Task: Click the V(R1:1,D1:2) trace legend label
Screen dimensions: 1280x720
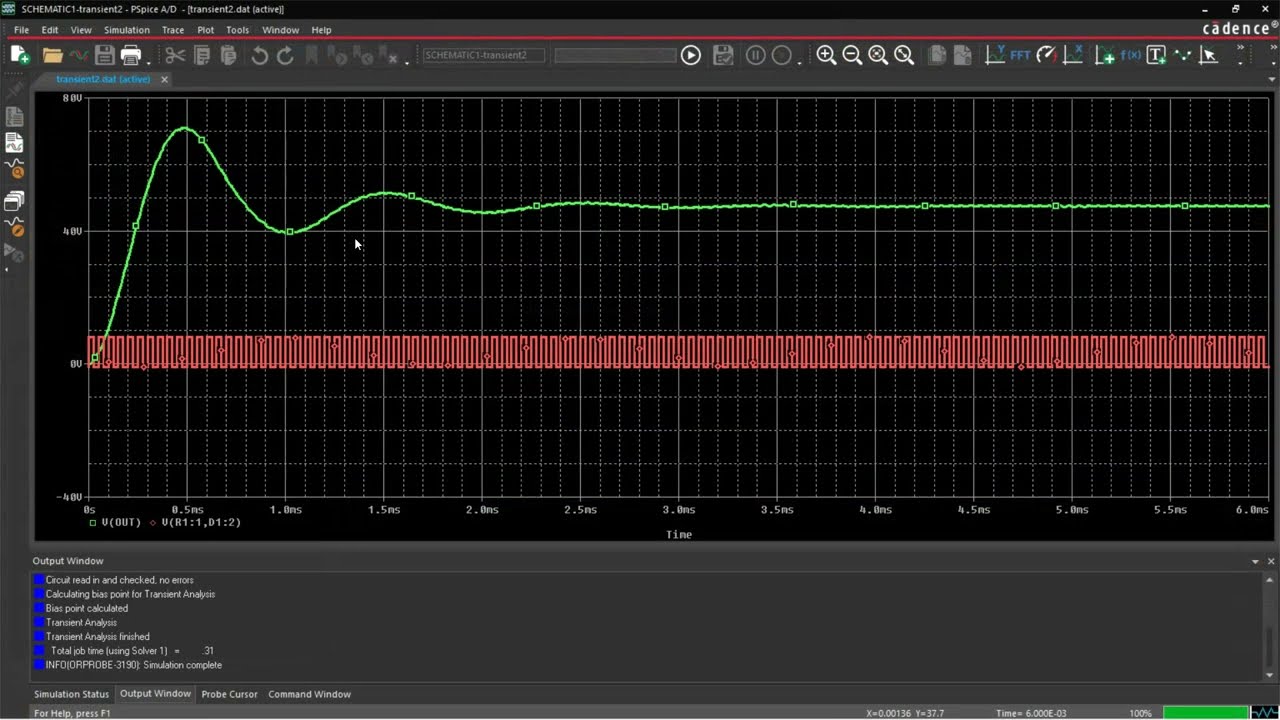Action: (201, 522)
